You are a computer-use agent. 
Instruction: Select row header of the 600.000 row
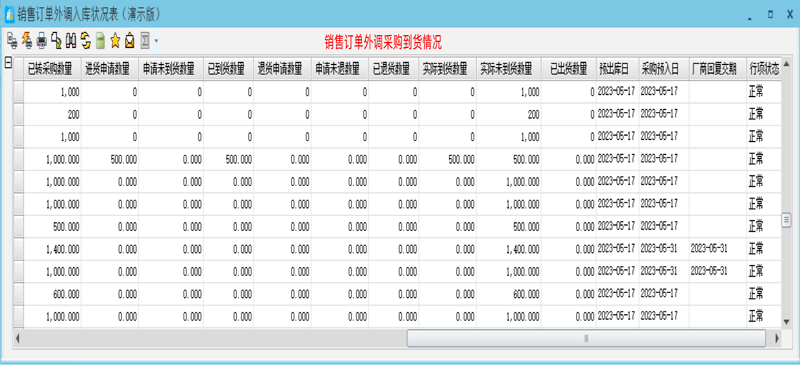(x=18, y=294)
